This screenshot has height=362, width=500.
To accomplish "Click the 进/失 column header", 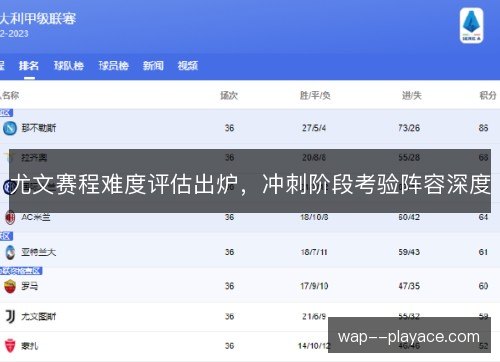I will pyautogui.click(x=412, y=96).
